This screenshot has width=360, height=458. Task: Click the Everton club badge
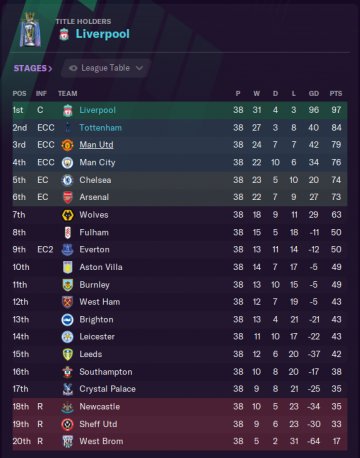(68, 250)
